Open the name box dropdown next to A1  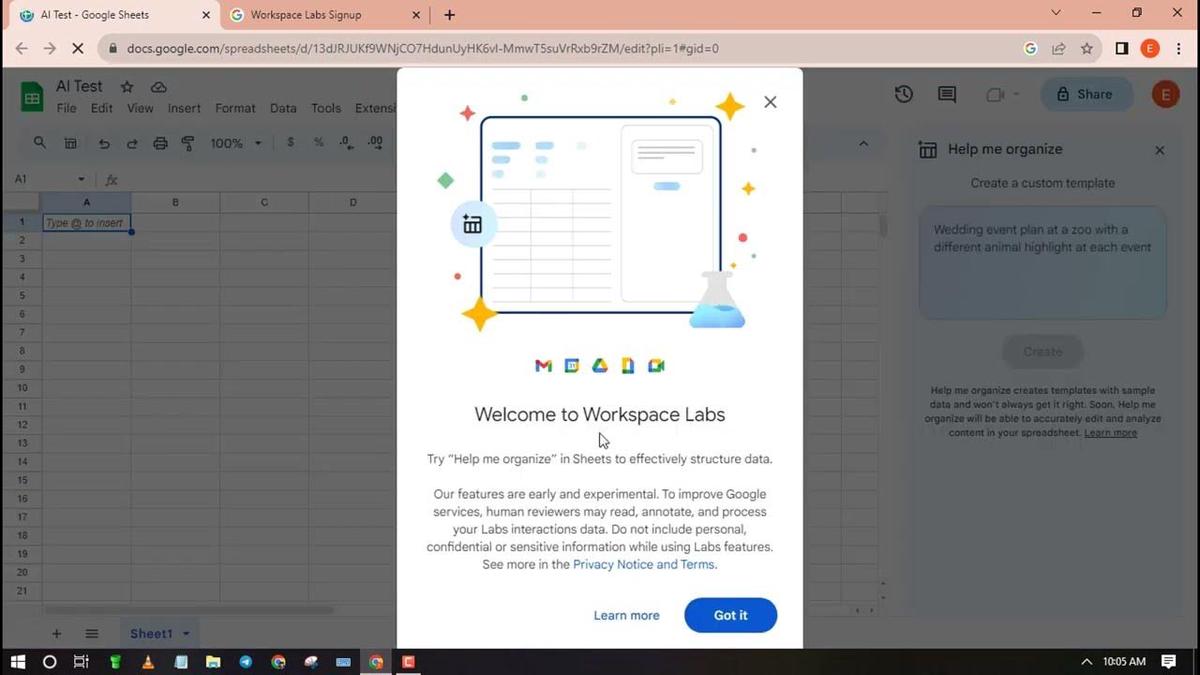point(80,178)
